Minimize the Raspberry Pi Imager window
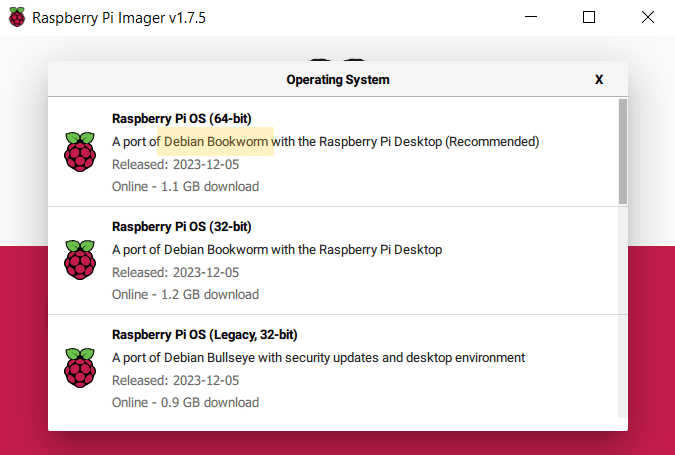The width and height of the screenshot is (675, 455). (534, 18)
